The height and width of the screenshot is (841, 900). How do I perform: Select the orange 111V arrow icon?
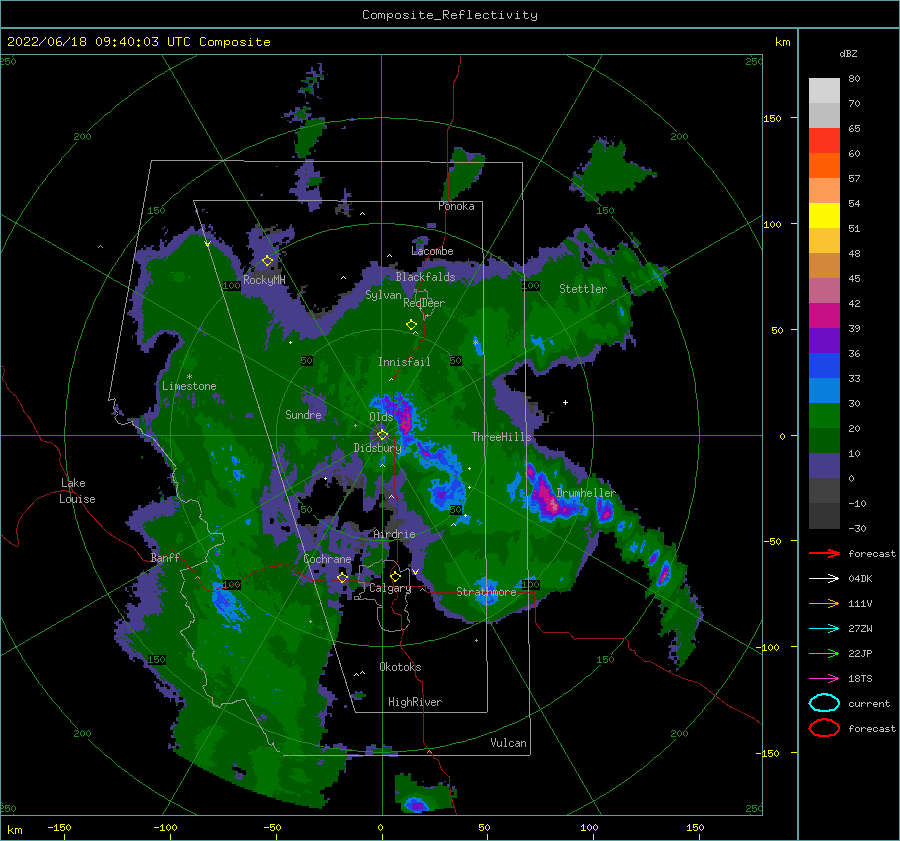[824, 603]
